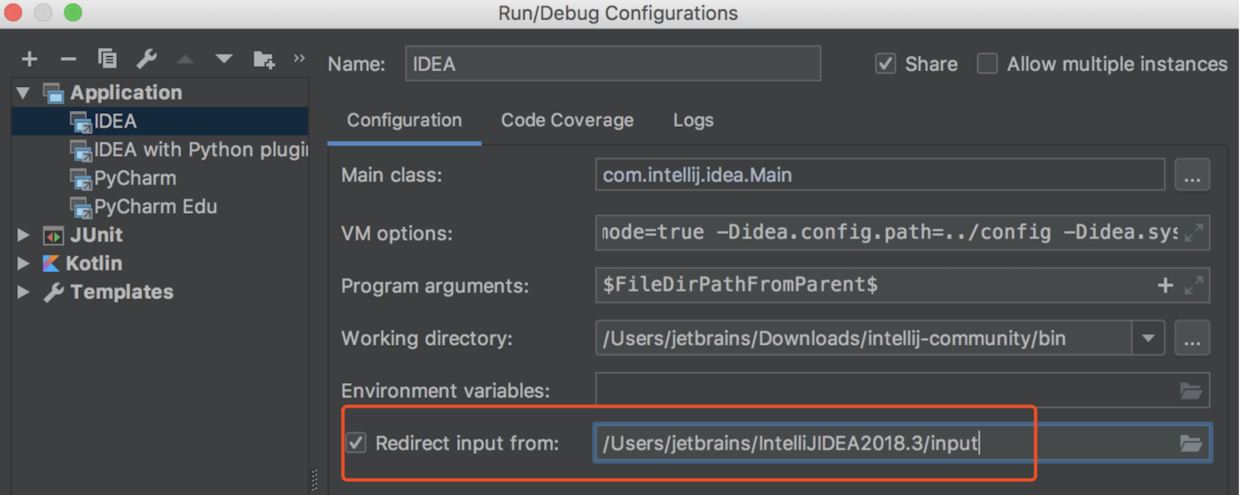
Task: Expand the VM options field editor
Action: [x=1194, y=233]
